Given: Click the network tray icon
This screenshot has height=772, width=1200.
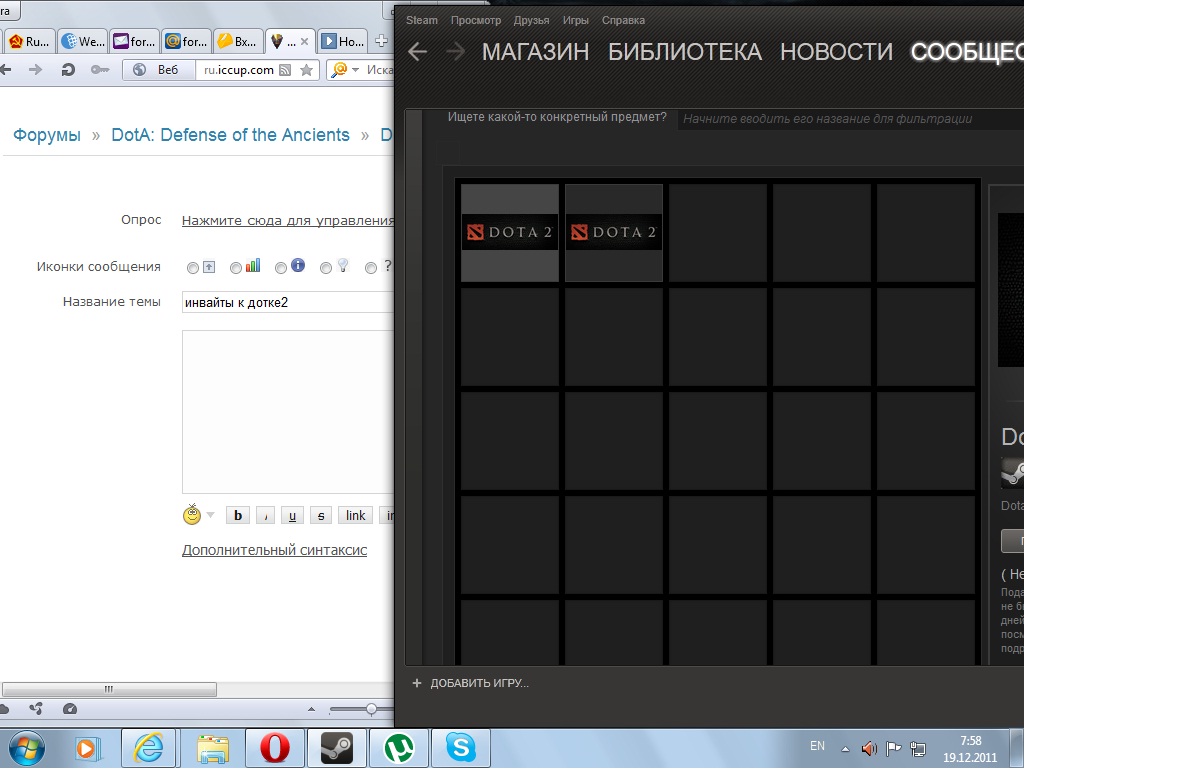Looking at the screenshot, I should click(919, 747).
